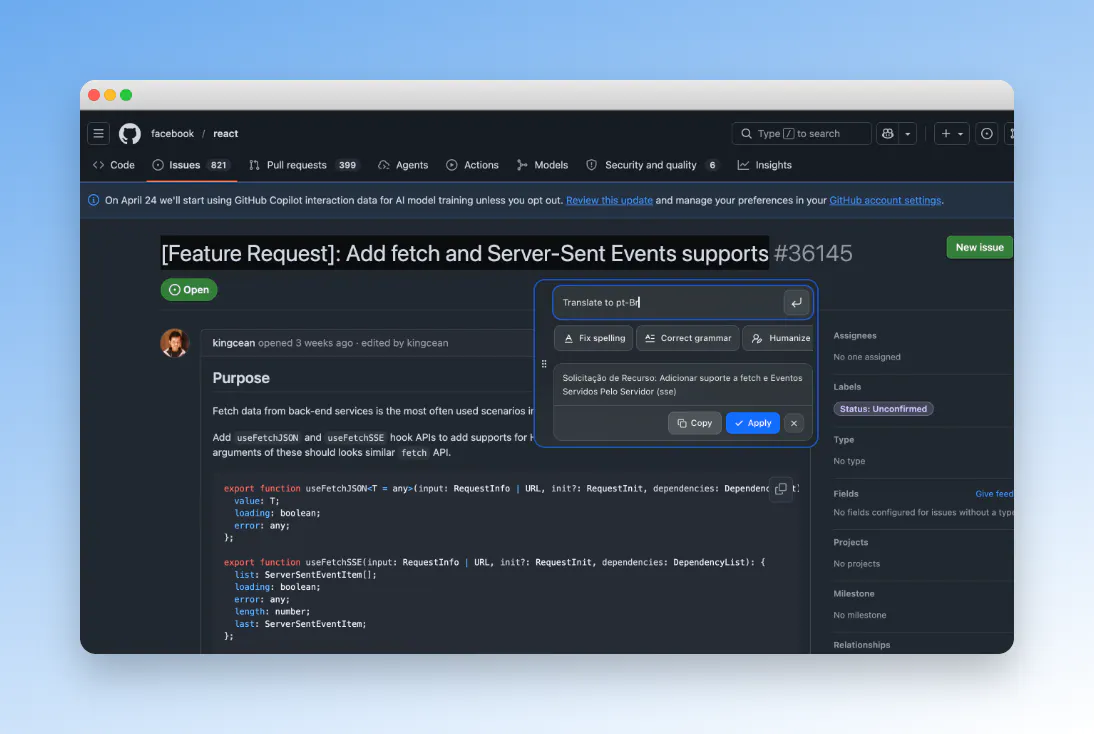The height and width of the screenshot is (734, 1094).
Task: Click the issue number #36145
Action: [813, 253]
